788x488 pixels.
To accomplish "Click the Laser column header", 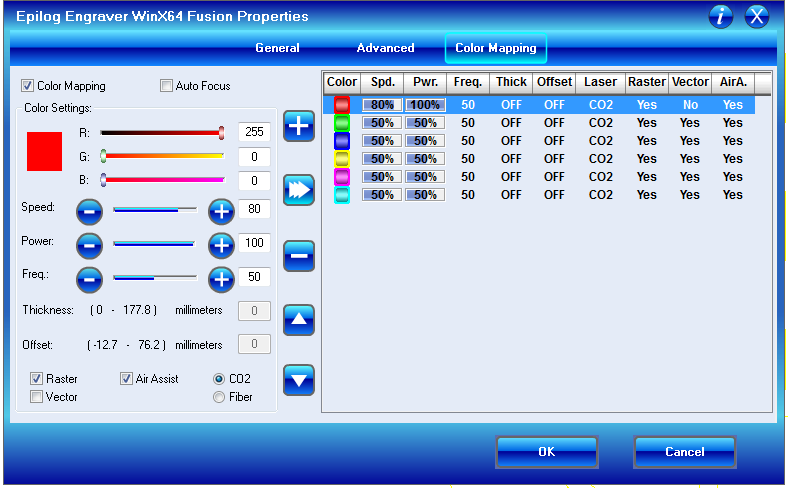I will (601, 82).
